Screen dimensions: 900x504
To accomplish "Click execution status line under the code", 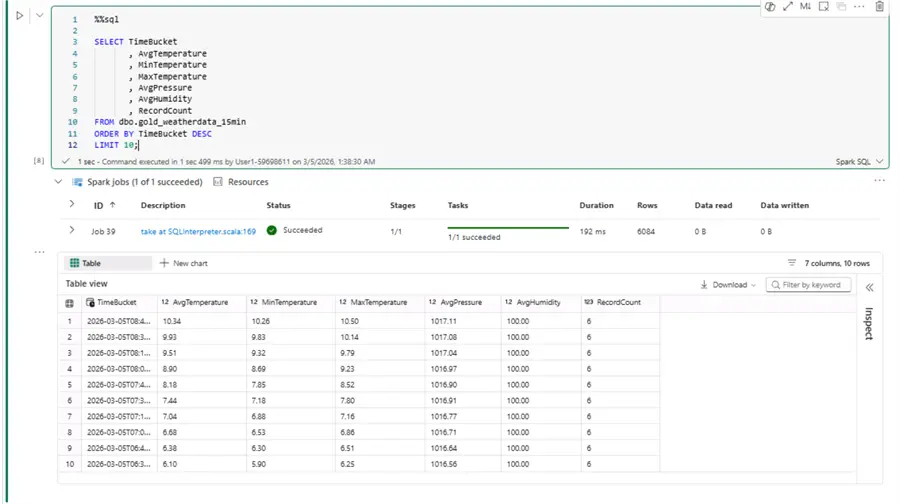I will point(226,162).
